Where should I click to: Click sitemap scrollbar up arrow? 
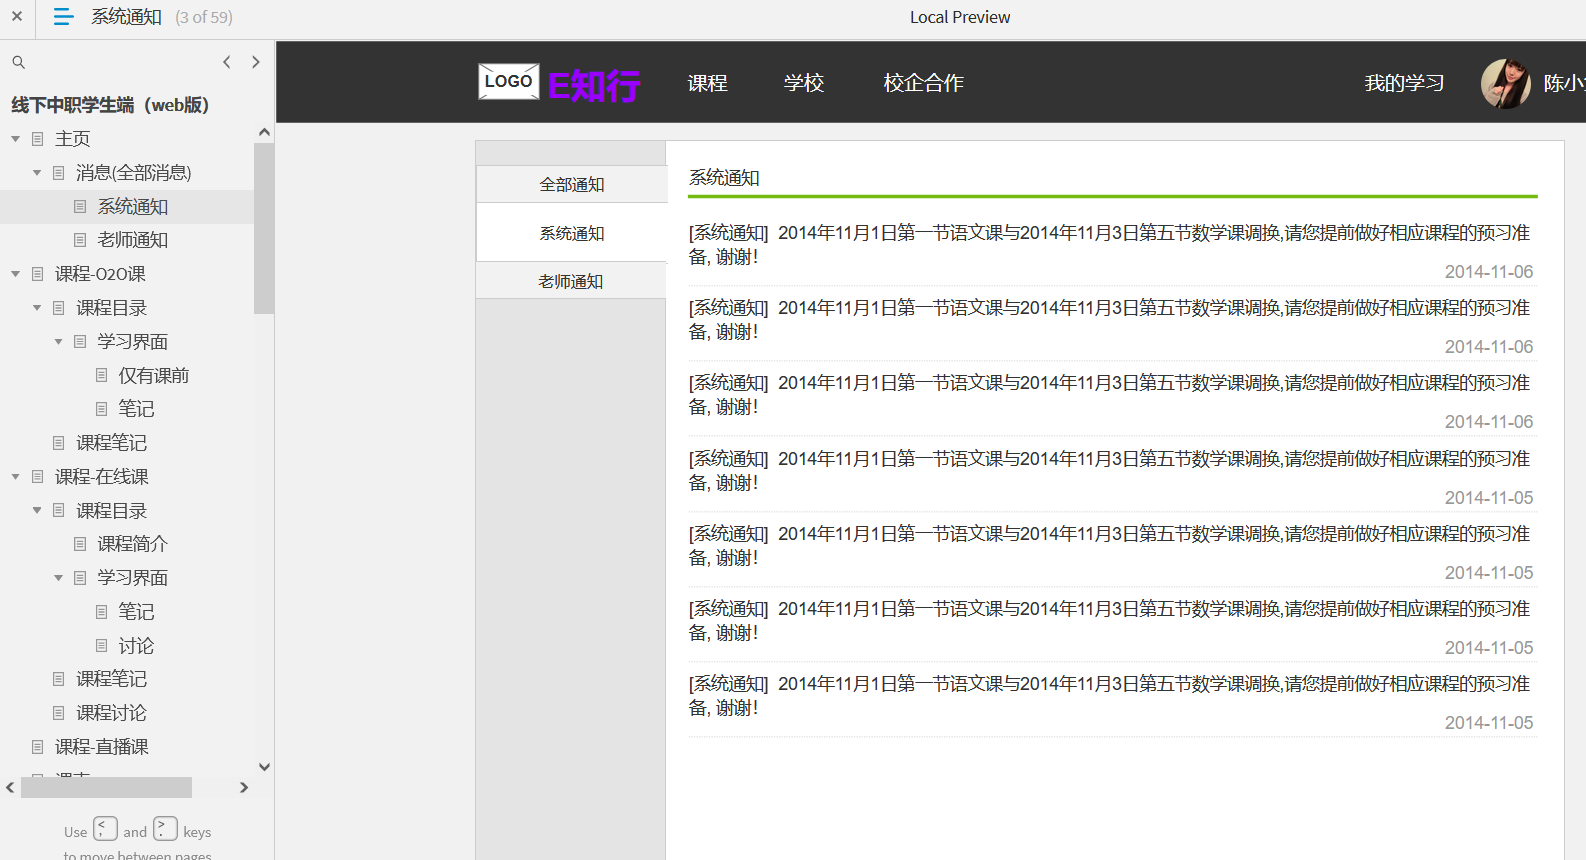[x=264, y=132]
